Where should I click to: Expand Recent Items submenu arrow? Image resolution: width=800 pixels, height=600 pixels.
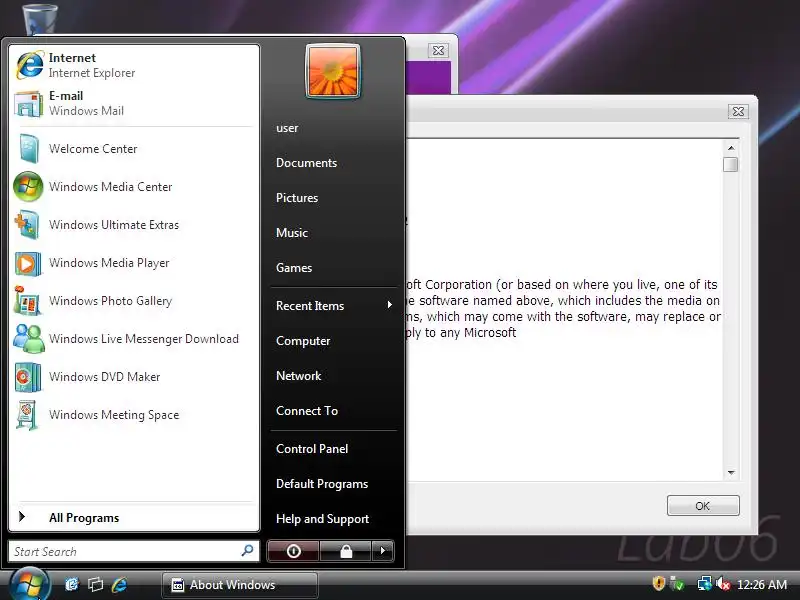click(390, 305)
